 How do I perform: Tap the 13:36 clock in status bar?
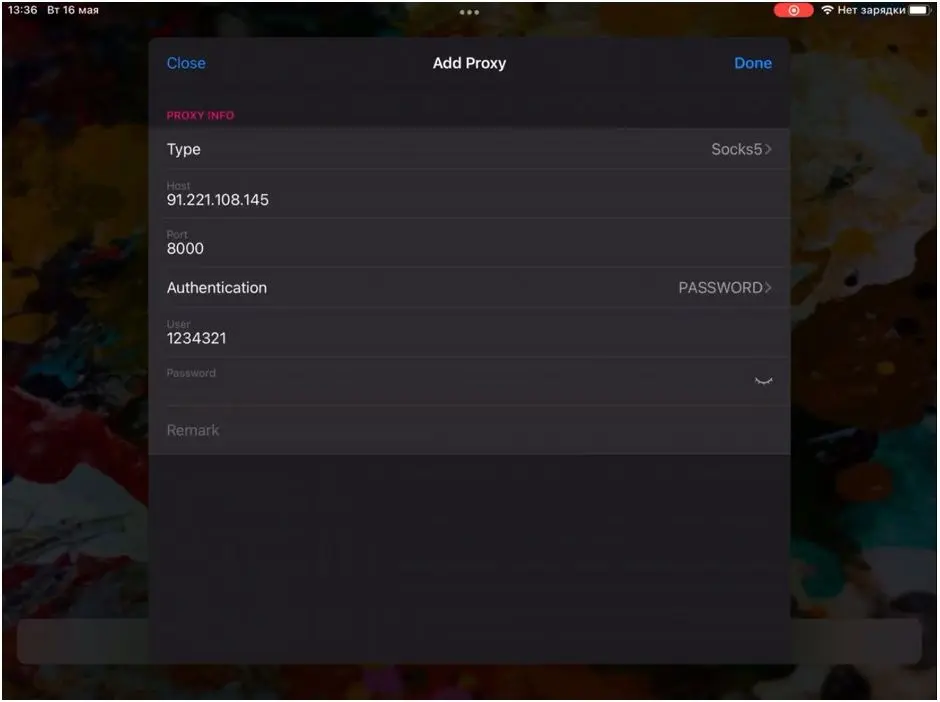click(22, 10)
